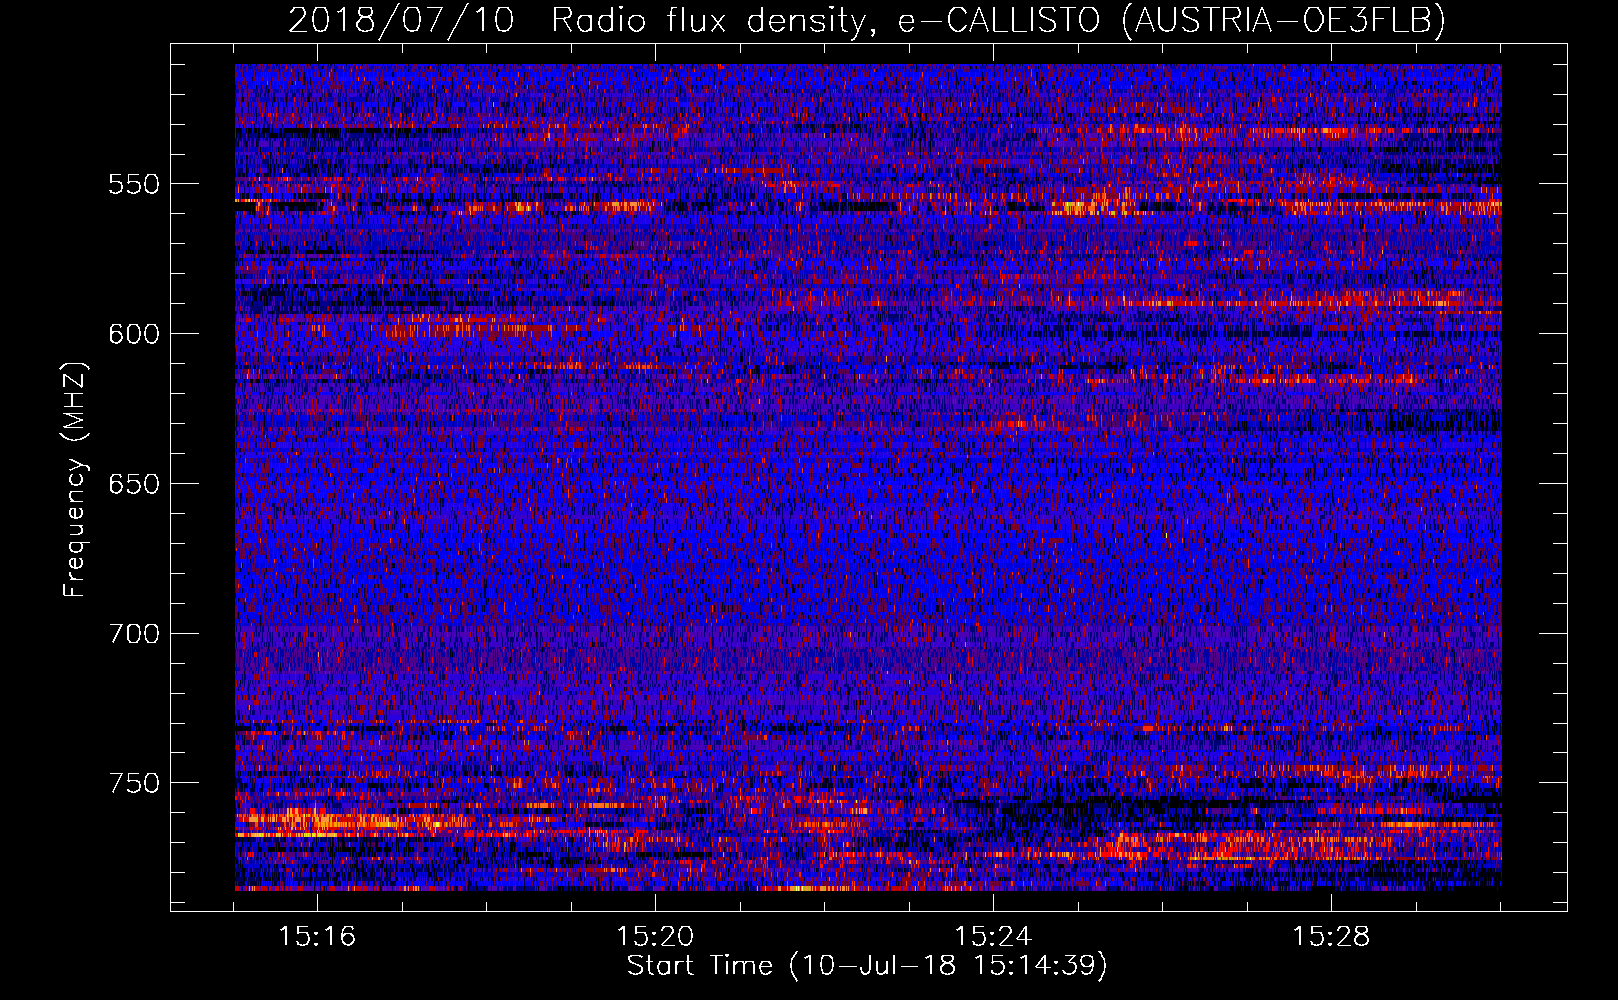Click the 650 frequency tick label
1618x1000 pixels.
(x=134, y=484)
